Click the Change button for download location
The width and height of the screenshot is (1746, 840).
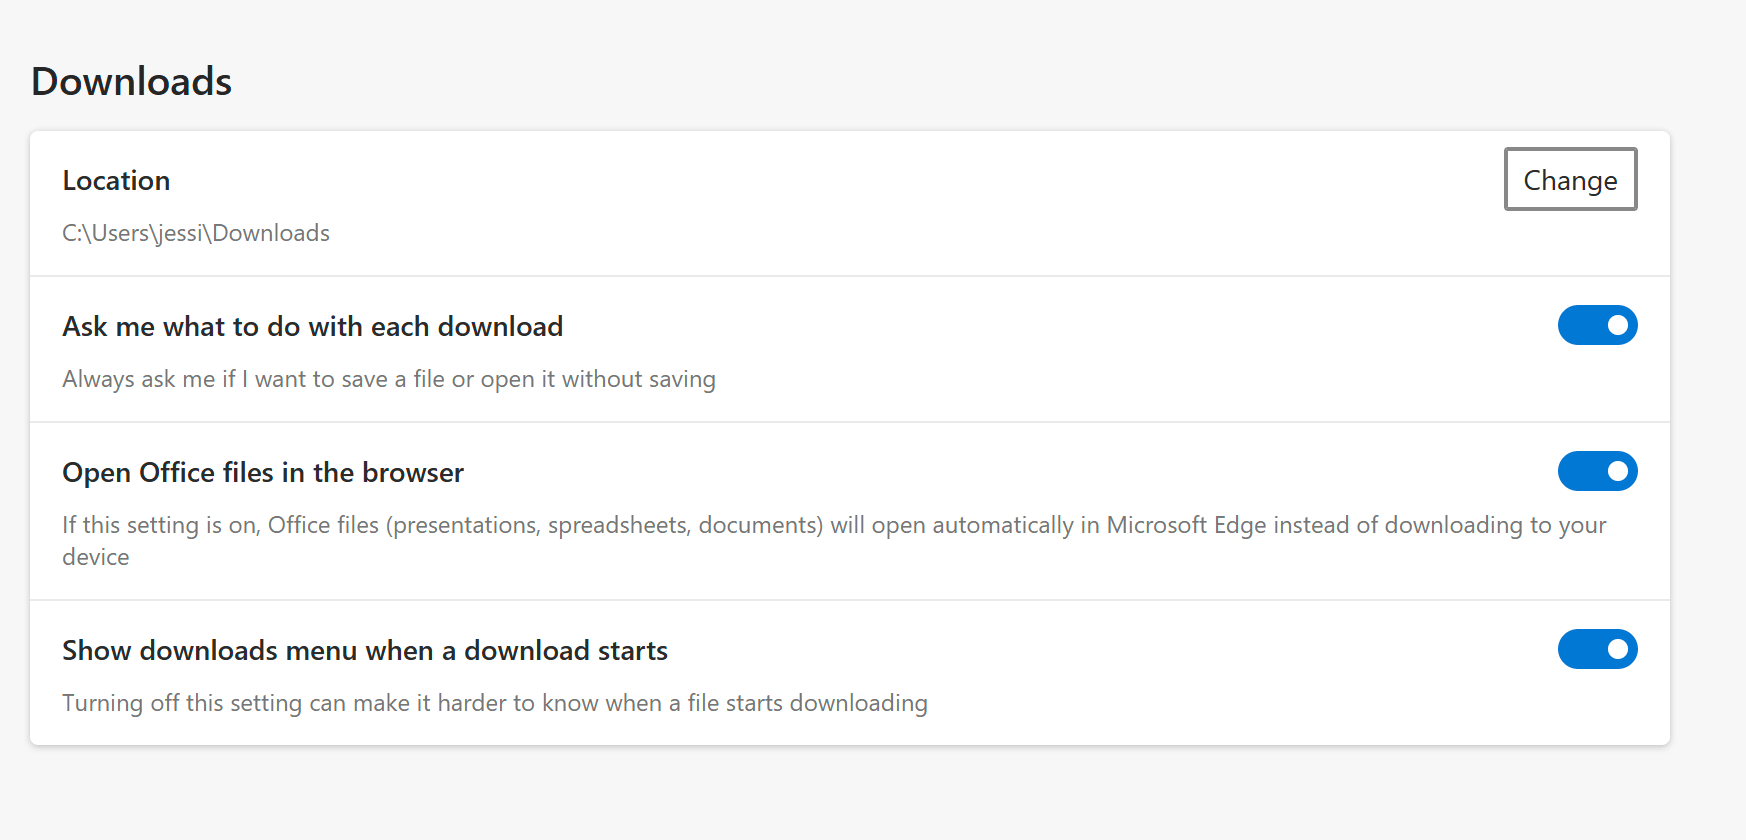click(x=1570, y=180)
